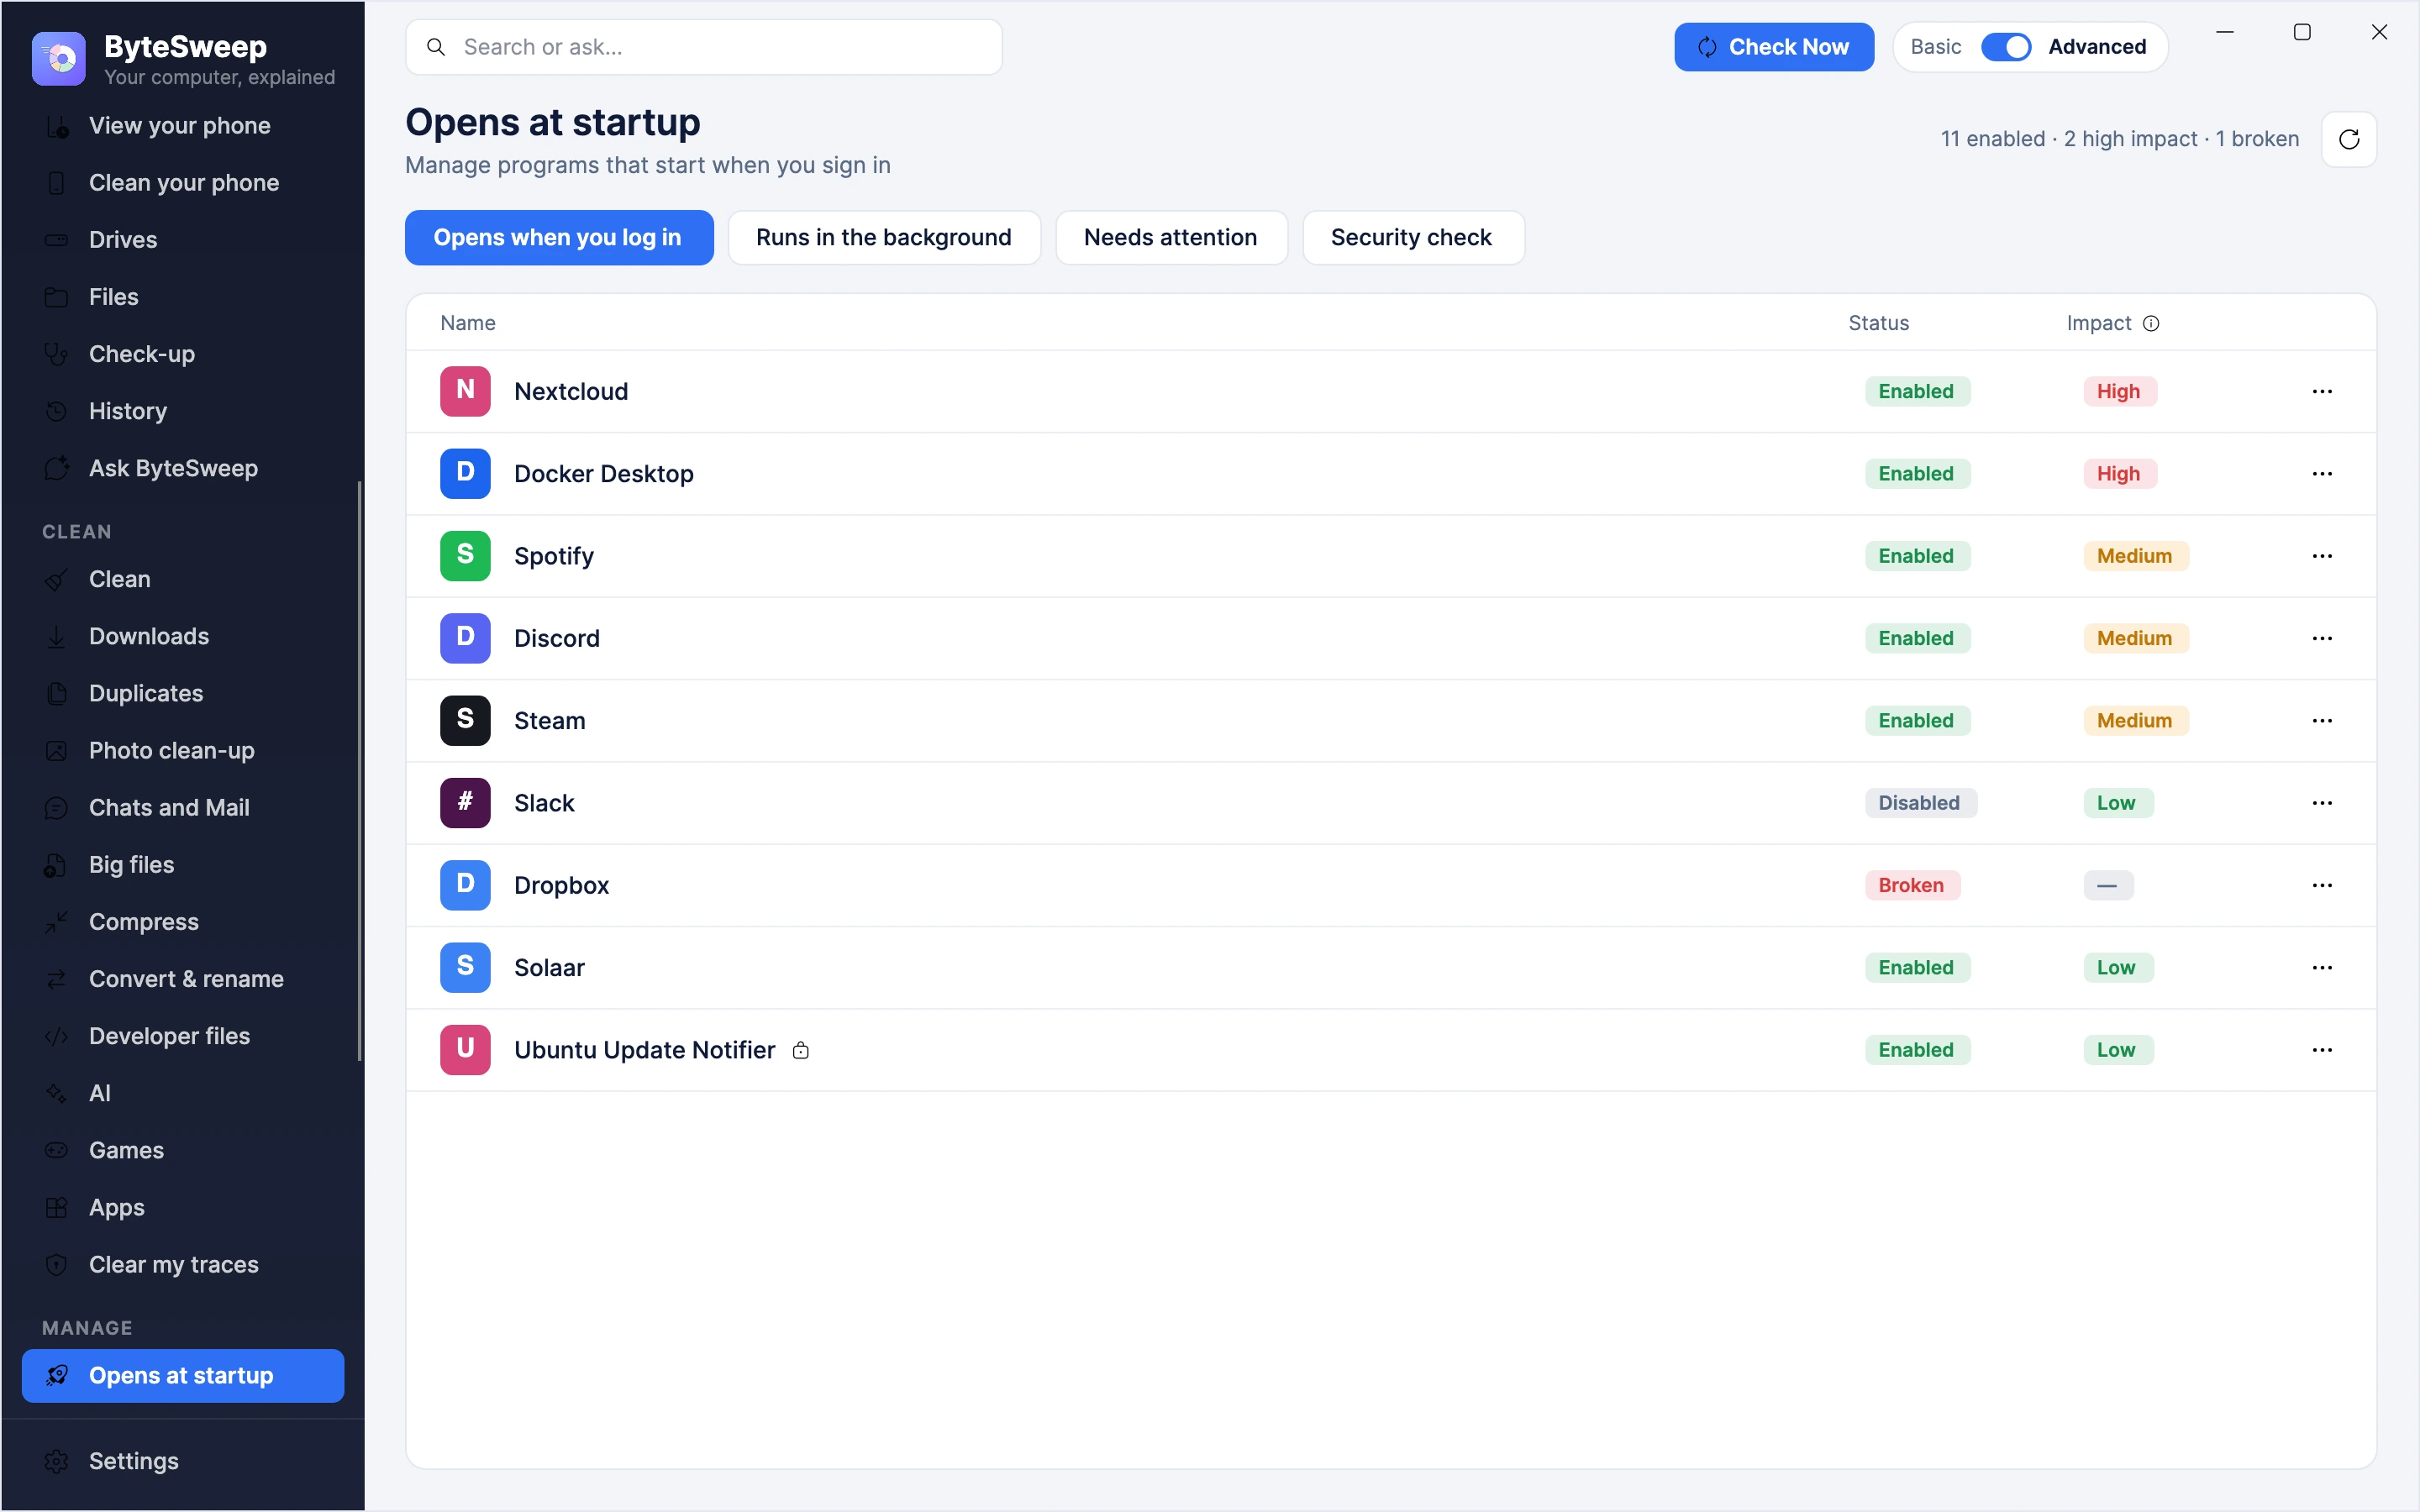Open the three-dot menu for Slack
The width and height of the screenshot is (2420, 1512).
2321,803
